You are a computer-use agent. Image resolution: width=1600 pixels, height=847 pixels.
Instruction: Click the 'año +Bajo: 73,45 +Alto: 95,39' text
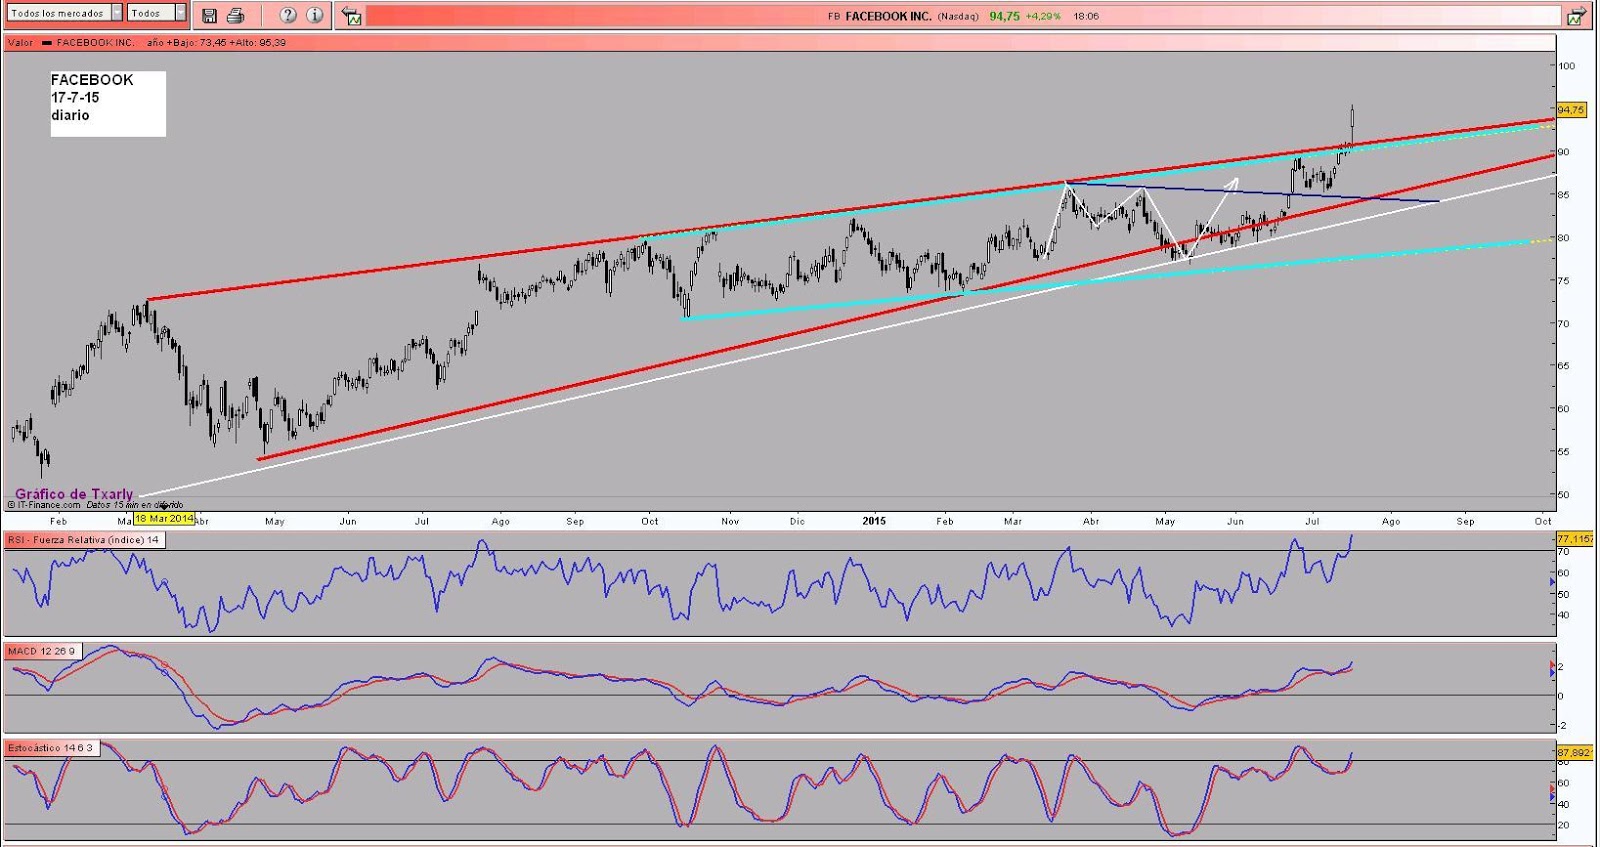(216, 43)
